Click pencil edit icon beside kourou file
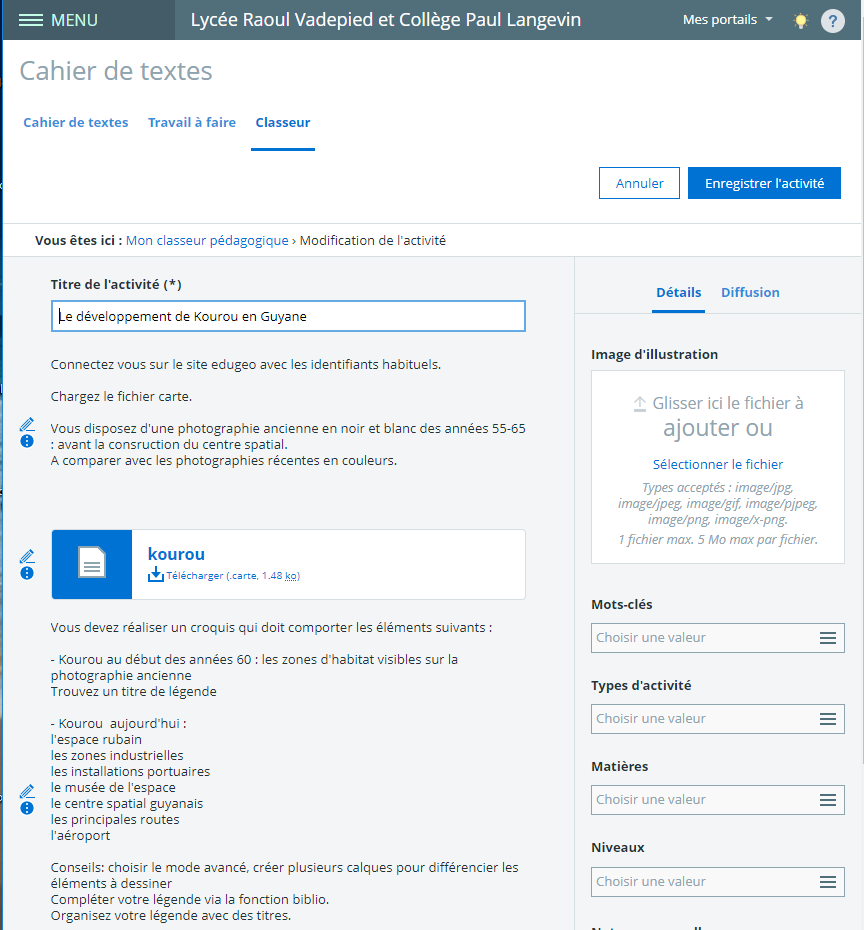Image resolution: width=864 pixels, height=930 pixels. [27, 556]
